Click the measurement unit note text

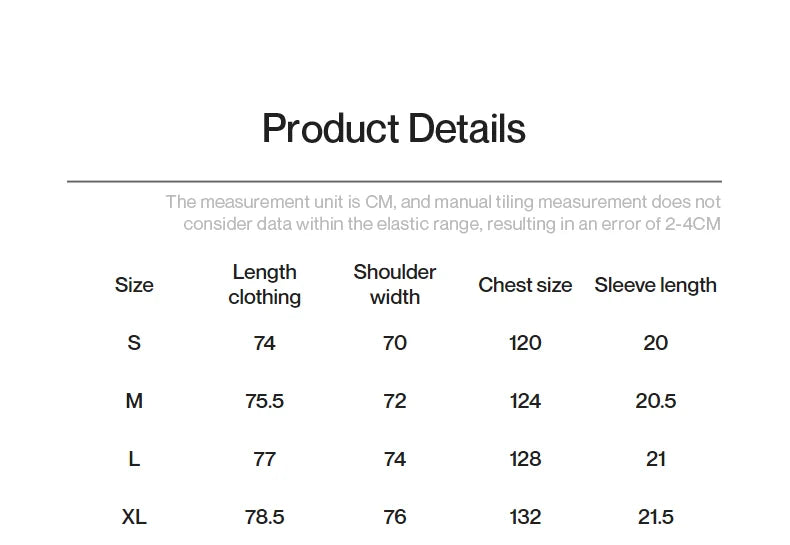point(443,213)
